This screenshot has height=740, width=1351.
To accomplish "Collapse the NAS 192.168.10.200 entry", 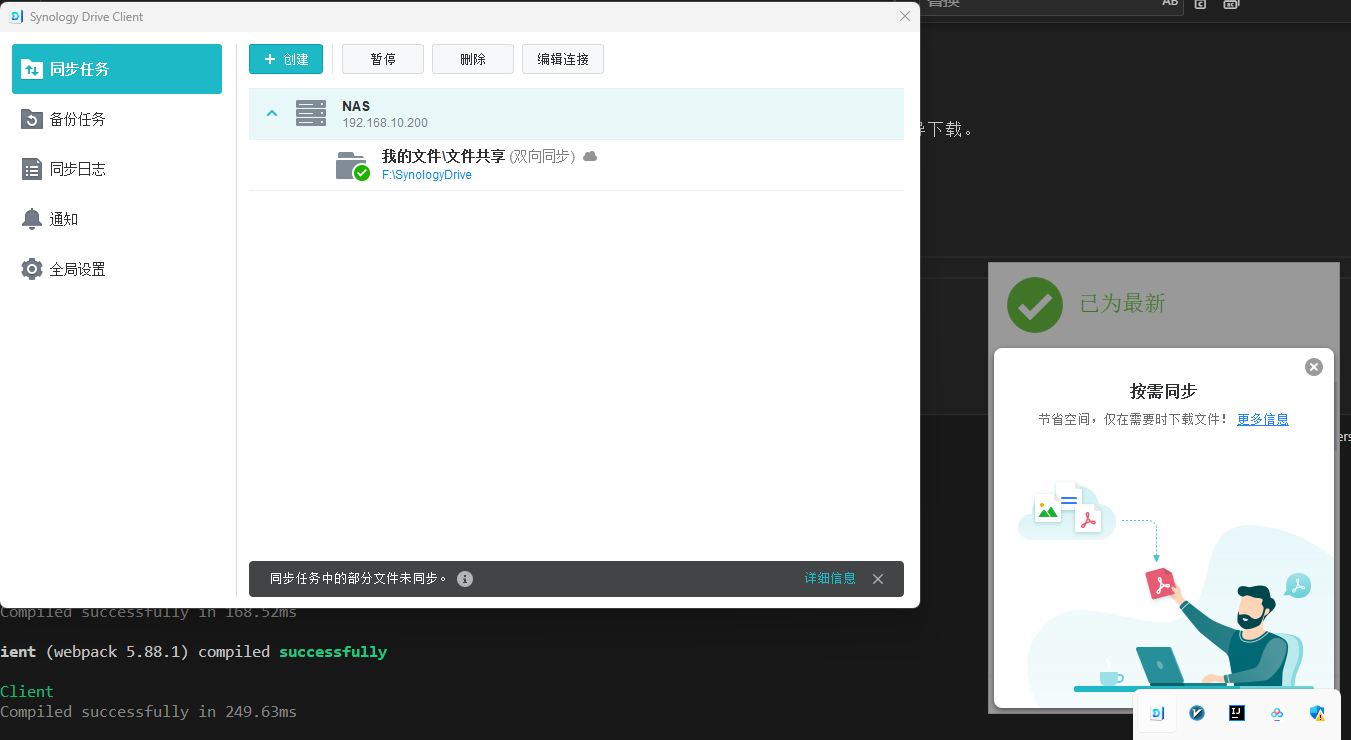I will click(x=271, y=113).
